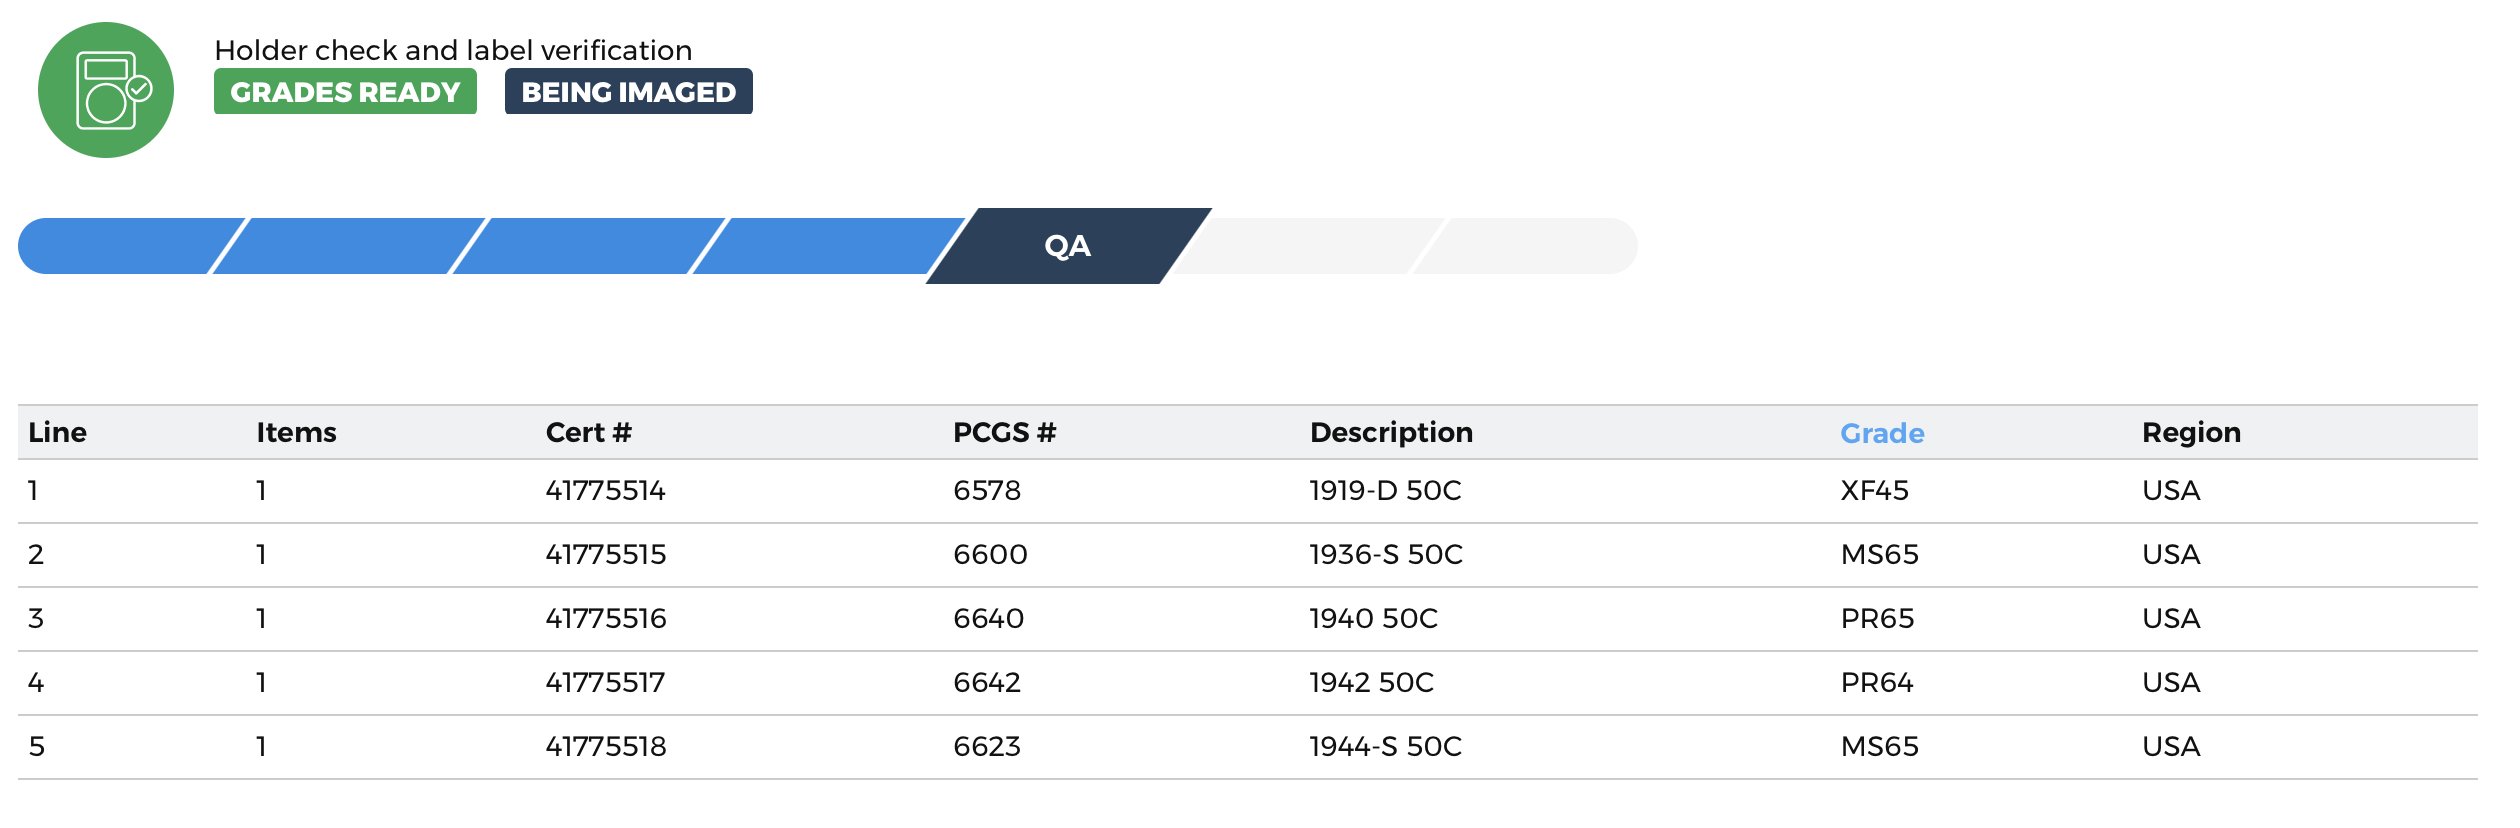Viewport: 2520px width, 828px height.
Task: Select cert number 41775514
Action: pyautogui.click(x=606, y=491)
